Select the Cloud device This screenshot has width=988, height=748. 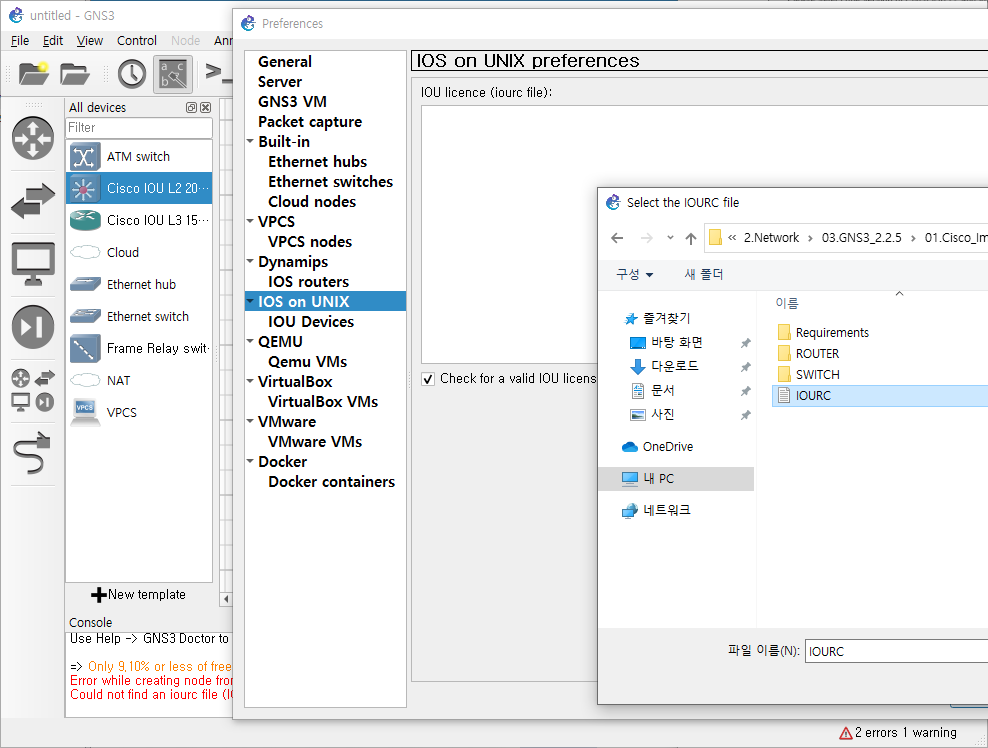coord(139,252)
